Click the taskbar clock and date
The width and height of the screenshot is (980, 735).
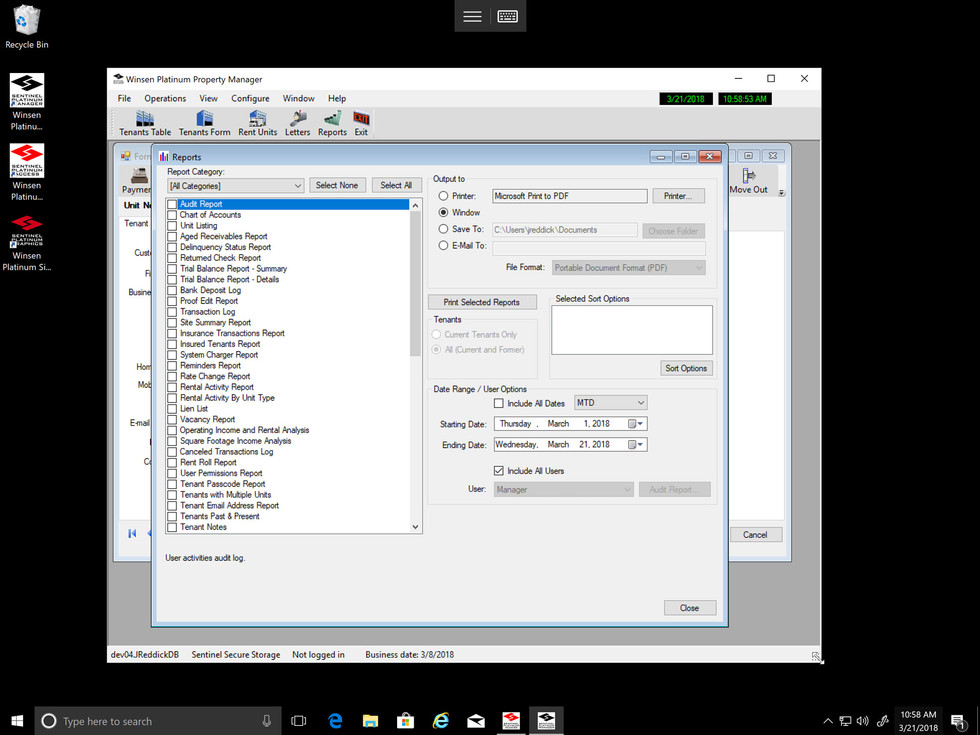[918, 721]
